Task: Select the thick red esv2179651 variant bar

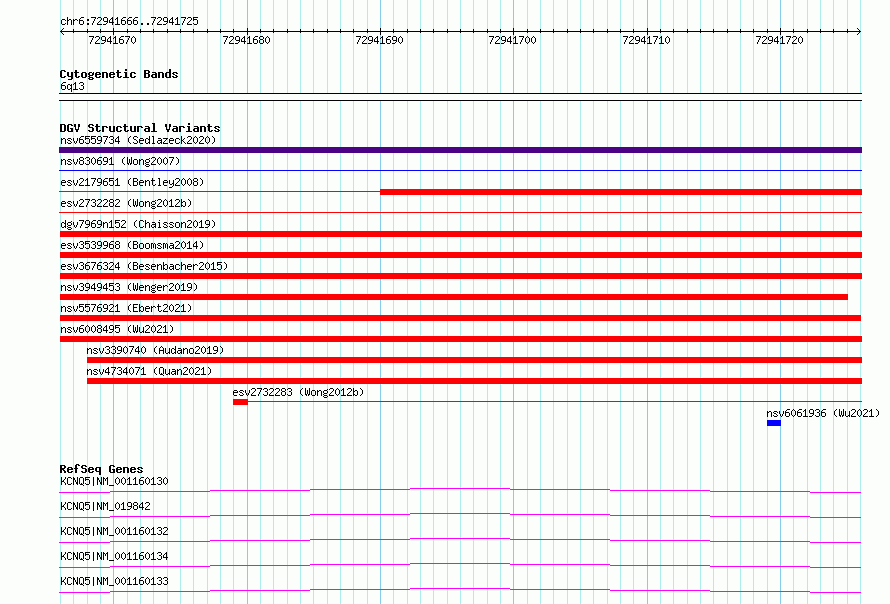Action: [x=621, y=192]
